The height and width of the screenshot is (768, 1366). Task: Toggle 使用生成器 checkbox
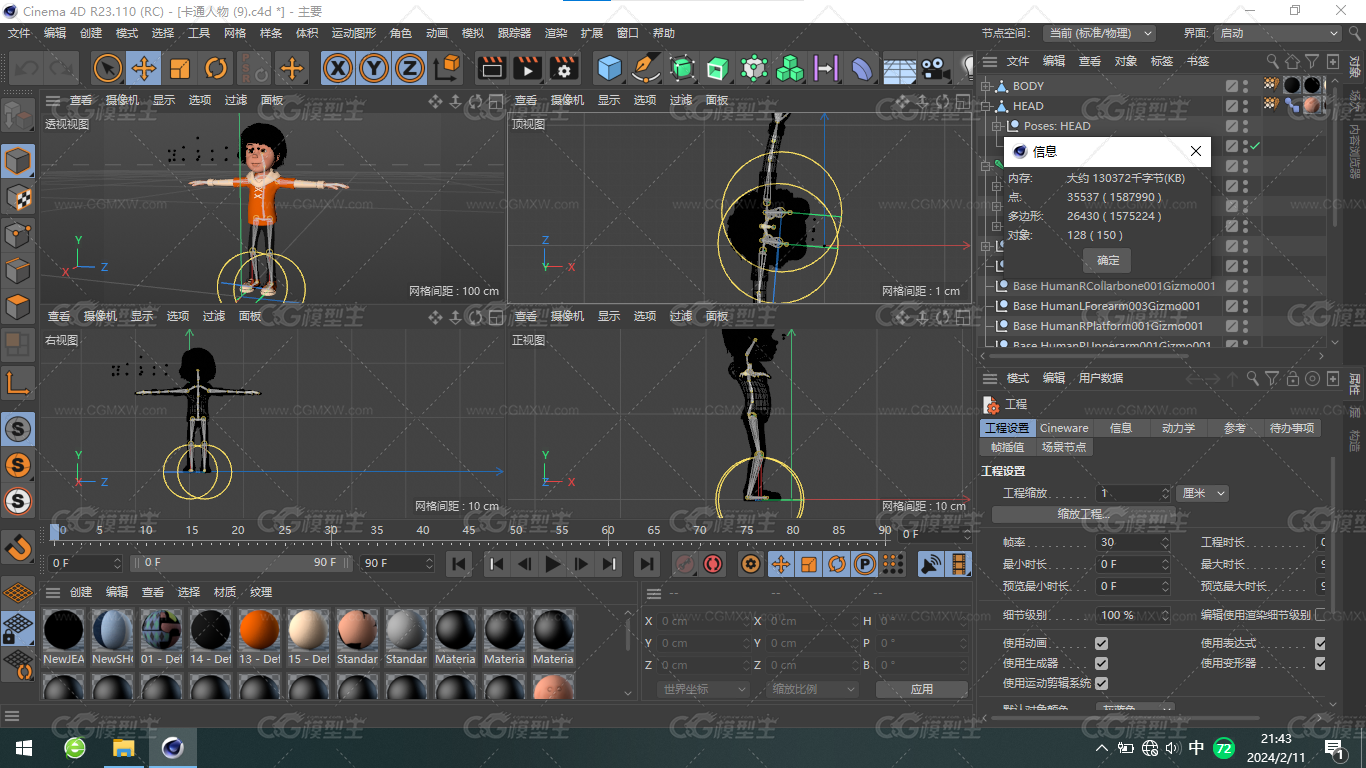(1101, 663)
